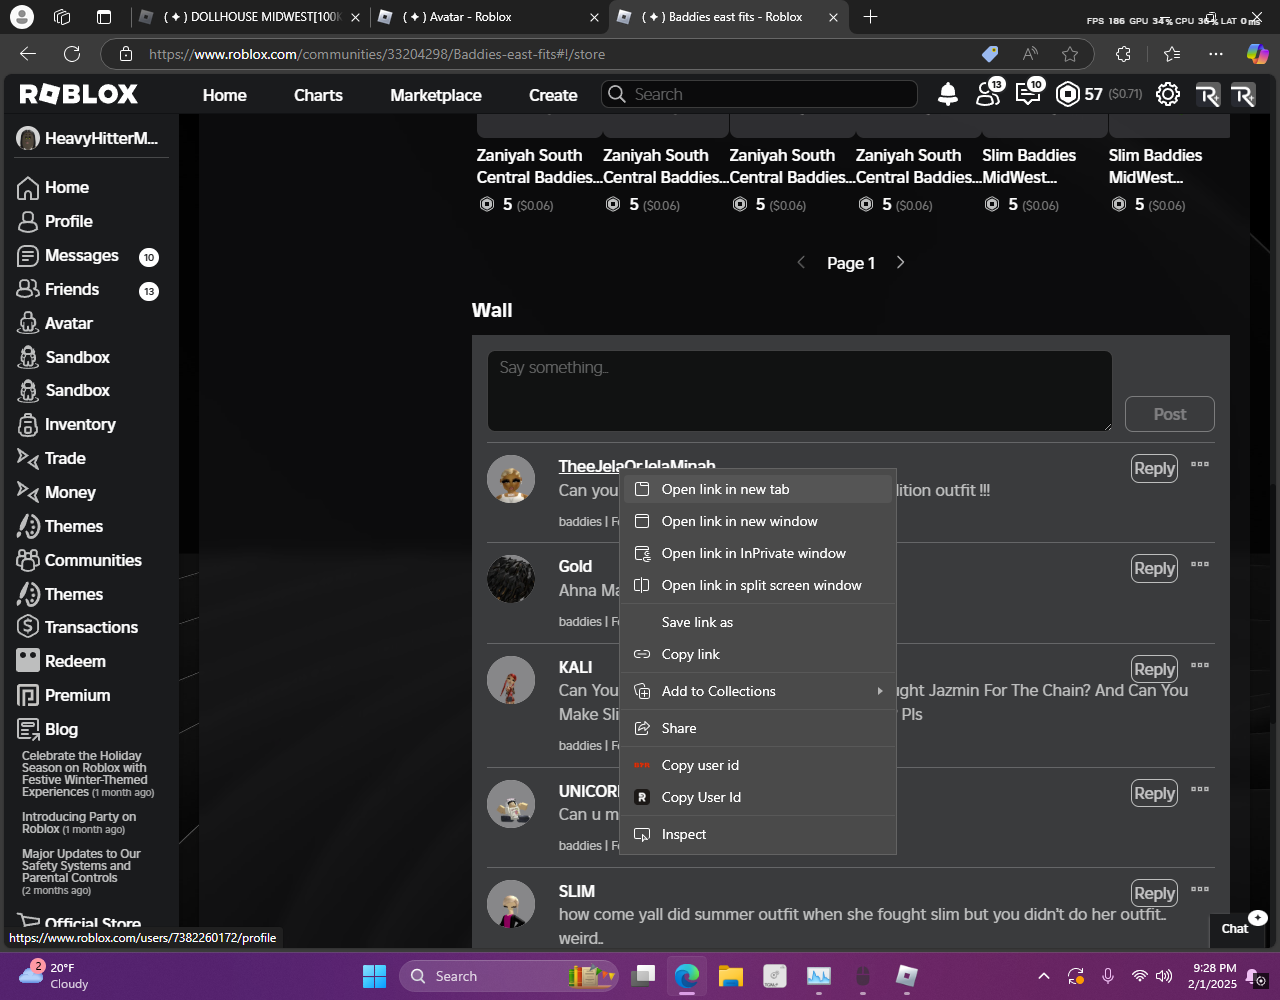Open new tab with plus button

870,16
